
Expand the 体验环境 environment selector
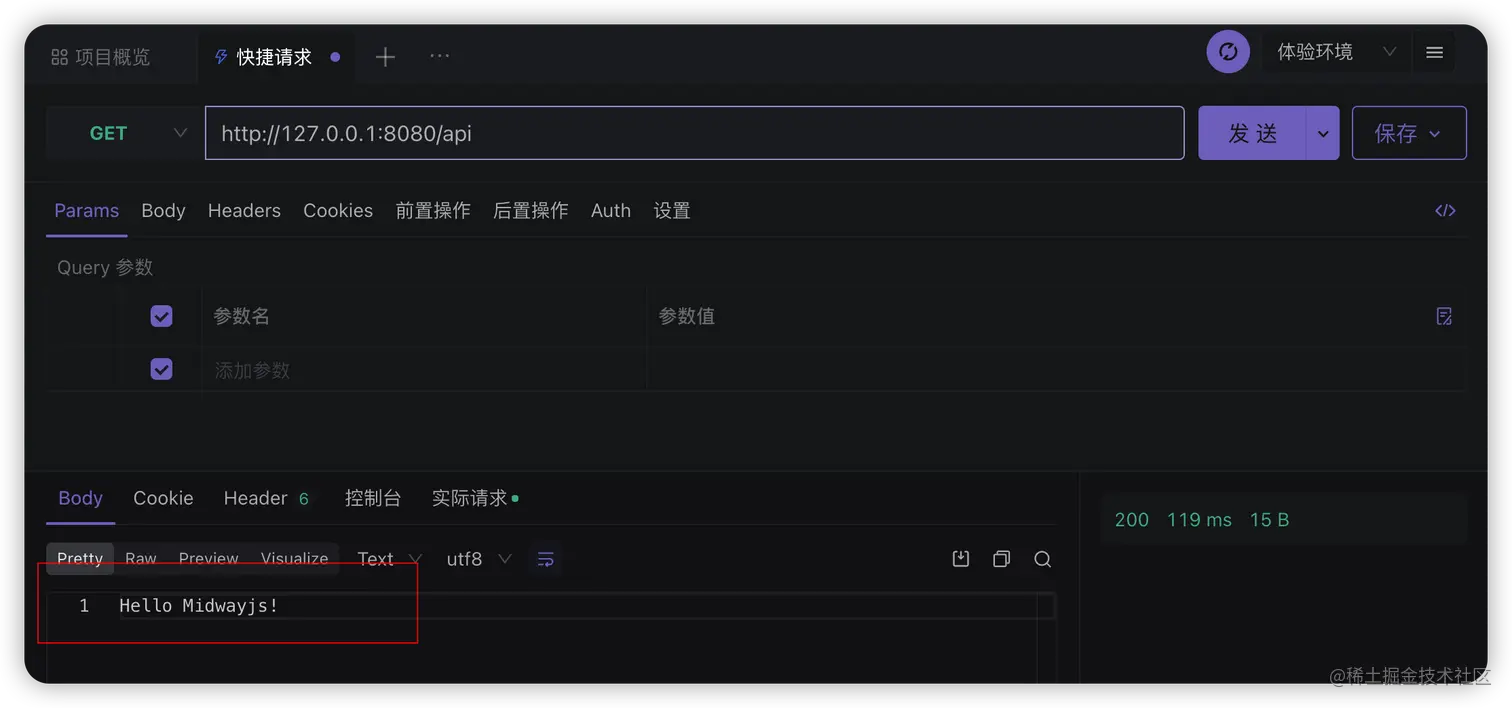point(1336,52)
